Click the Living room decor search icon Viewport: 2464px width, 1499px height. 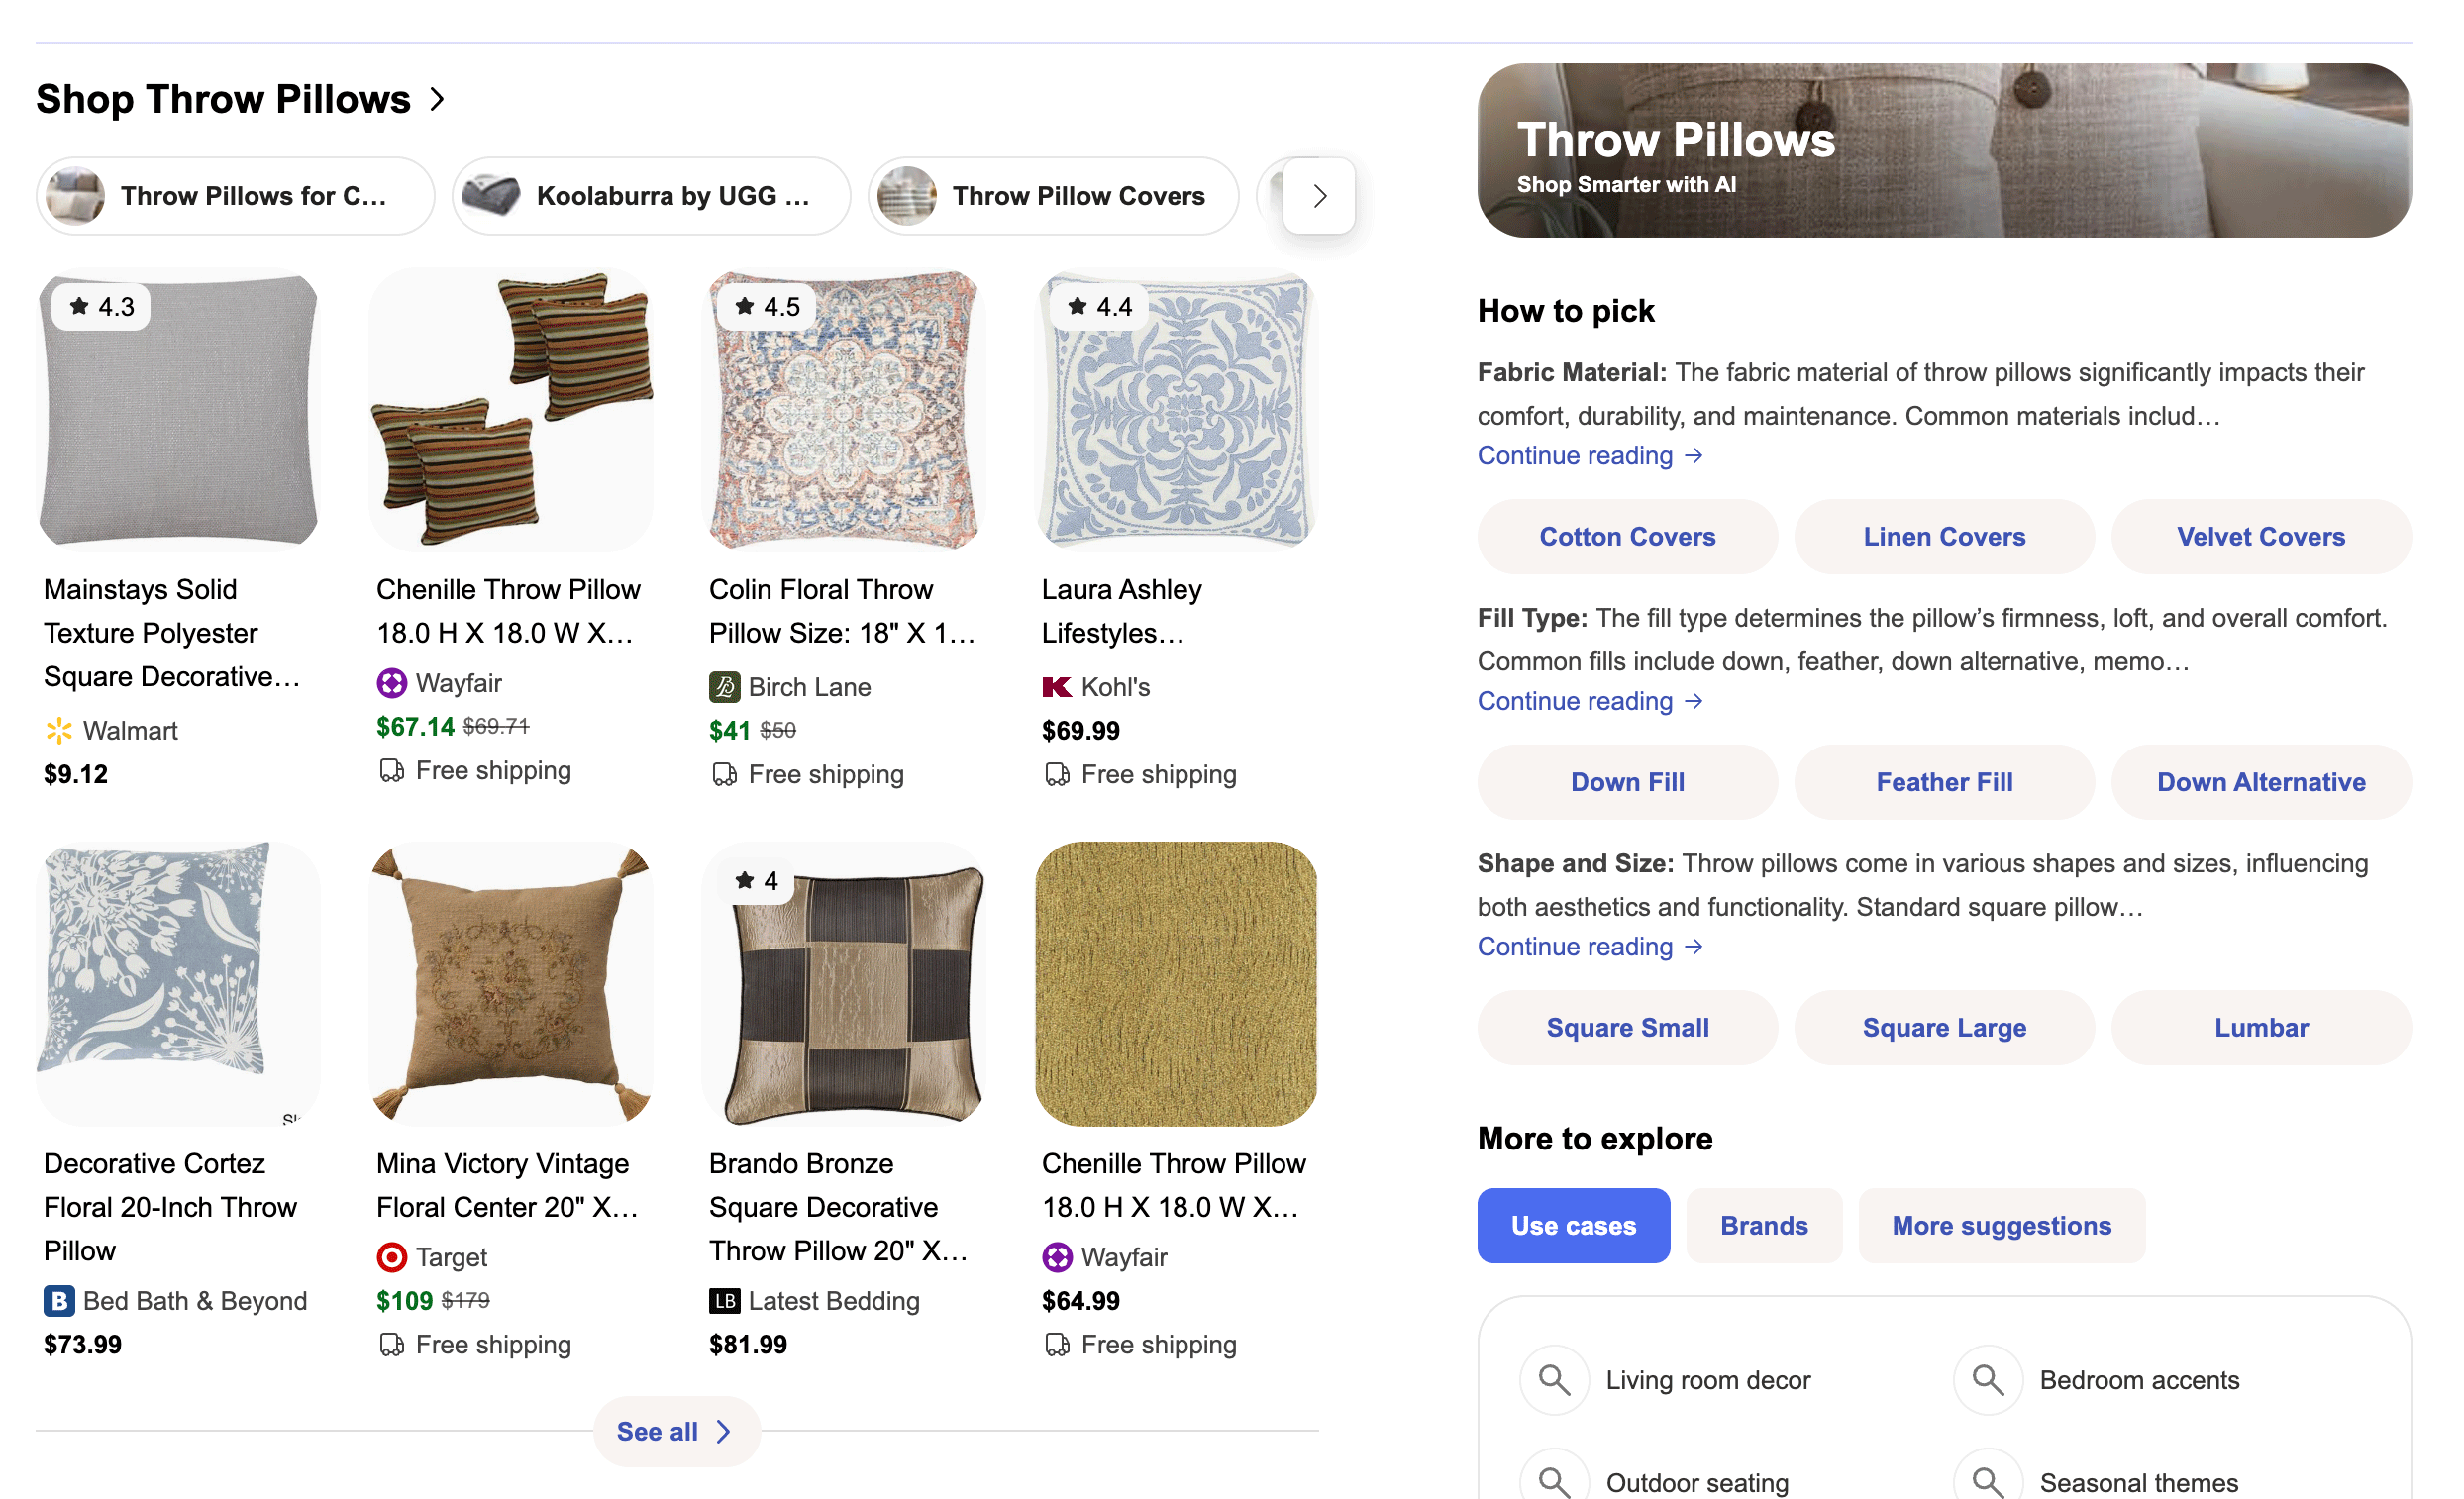click(x=1555, y=1381)
